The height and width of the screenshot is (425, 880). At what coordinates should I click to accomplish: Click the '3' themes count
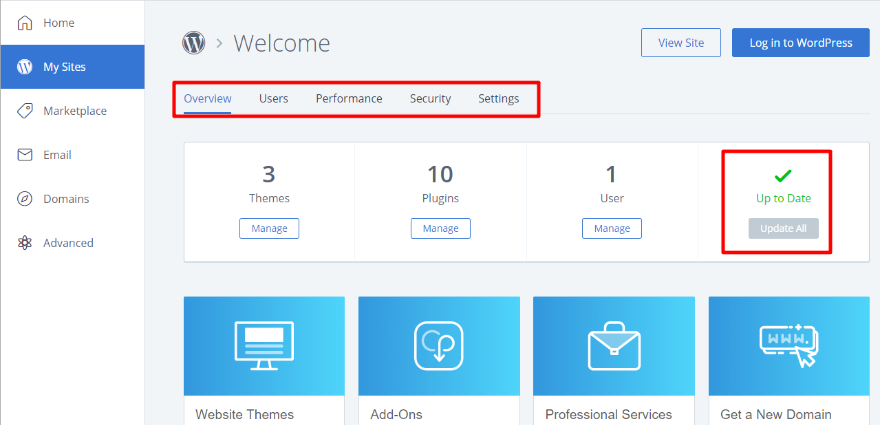pyautogui.click(x=269, y=175)
